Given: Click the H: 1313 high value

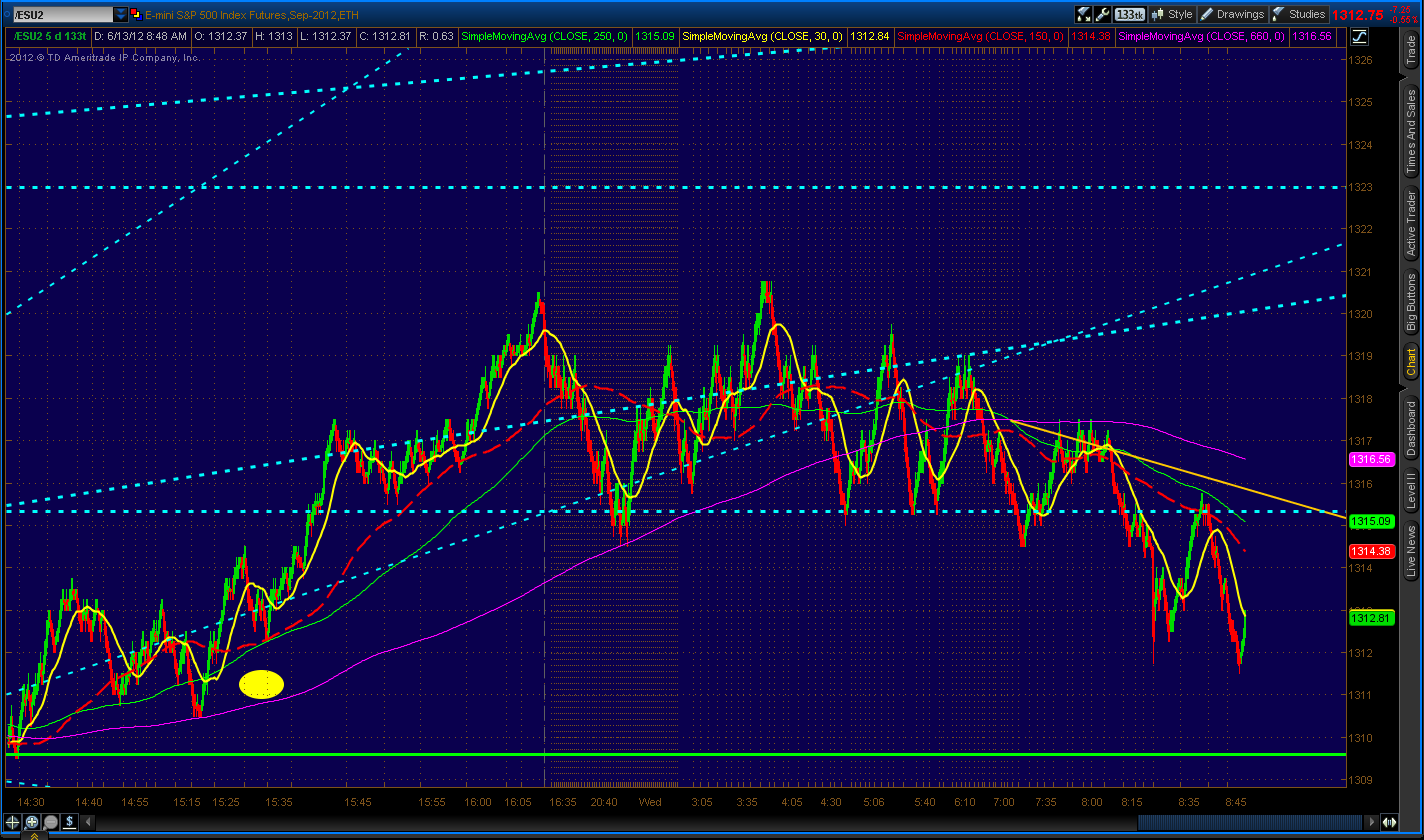Looking at the screenshot, I should pos(274,36).
